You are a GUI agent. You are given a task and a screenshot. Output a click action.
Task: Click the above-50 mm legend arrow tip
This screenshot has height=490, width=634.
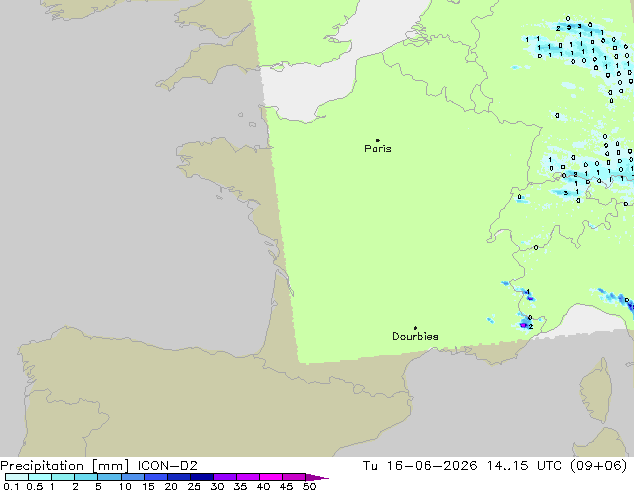317,477
